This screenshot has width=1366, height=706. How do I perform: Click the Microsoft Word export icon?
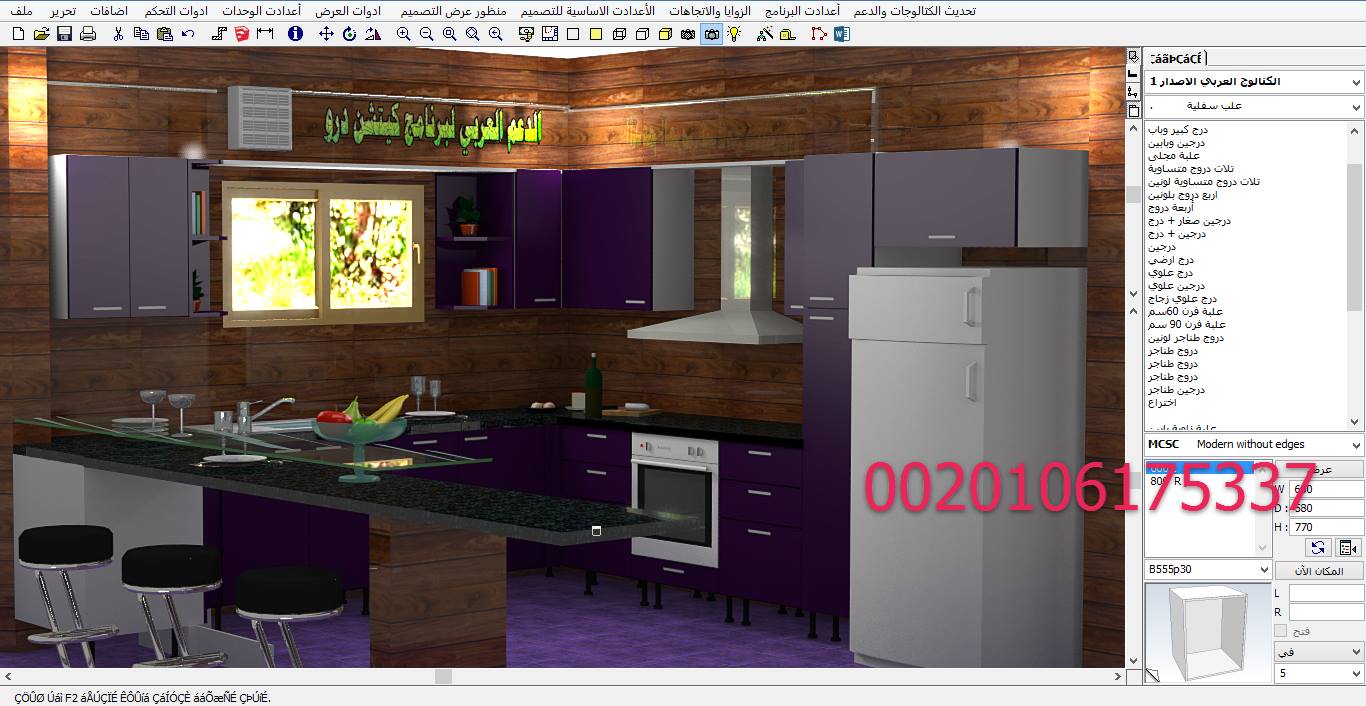(x=841, y=34)
